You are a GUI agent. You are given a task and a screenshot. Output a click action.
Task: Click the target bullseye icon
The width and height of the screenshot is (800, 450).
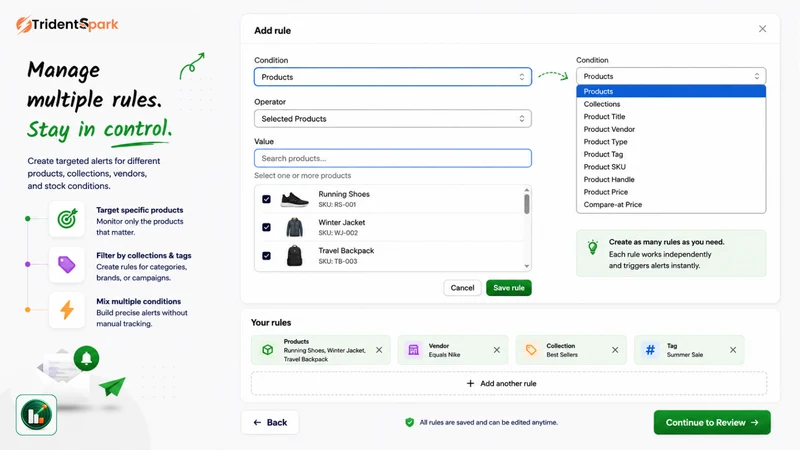[67, 219]
